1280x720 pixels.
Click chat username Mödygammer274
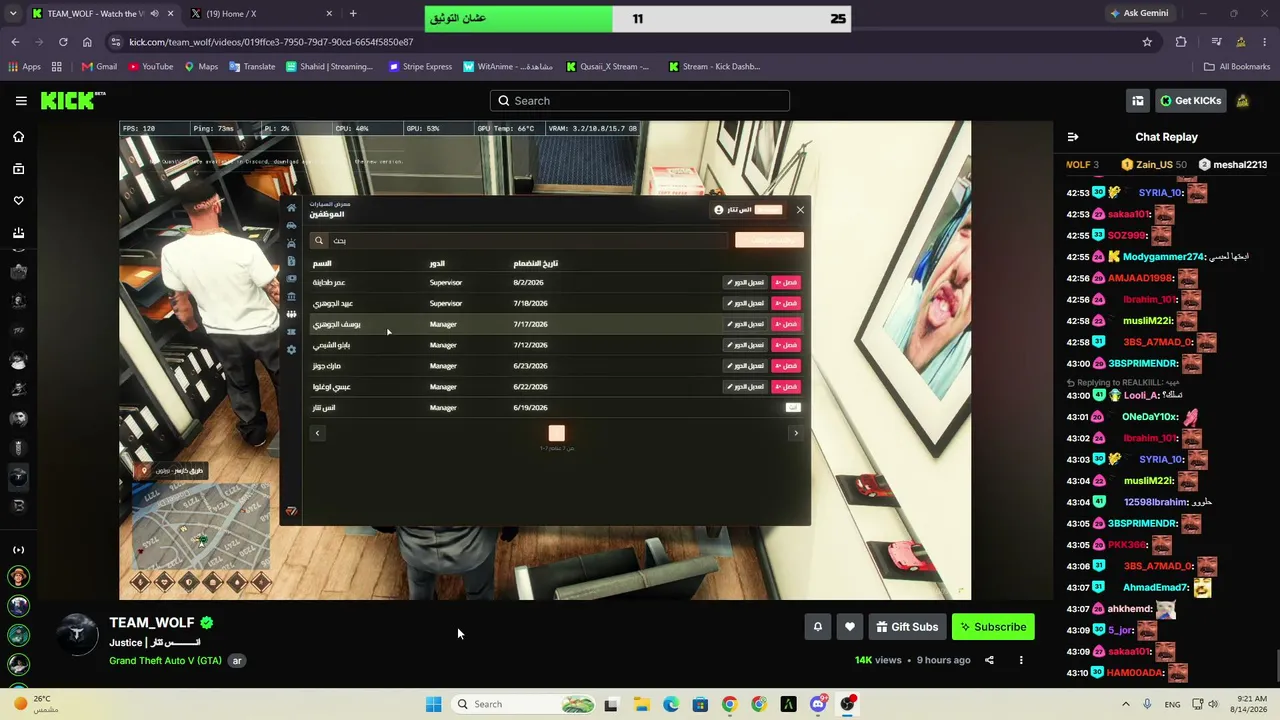point(1163,257)
